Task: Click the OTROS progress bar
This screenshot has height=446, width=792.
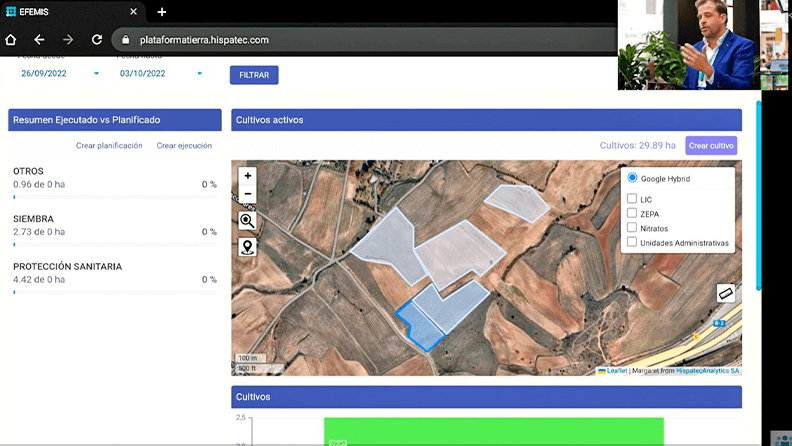Action: [115, 197]
